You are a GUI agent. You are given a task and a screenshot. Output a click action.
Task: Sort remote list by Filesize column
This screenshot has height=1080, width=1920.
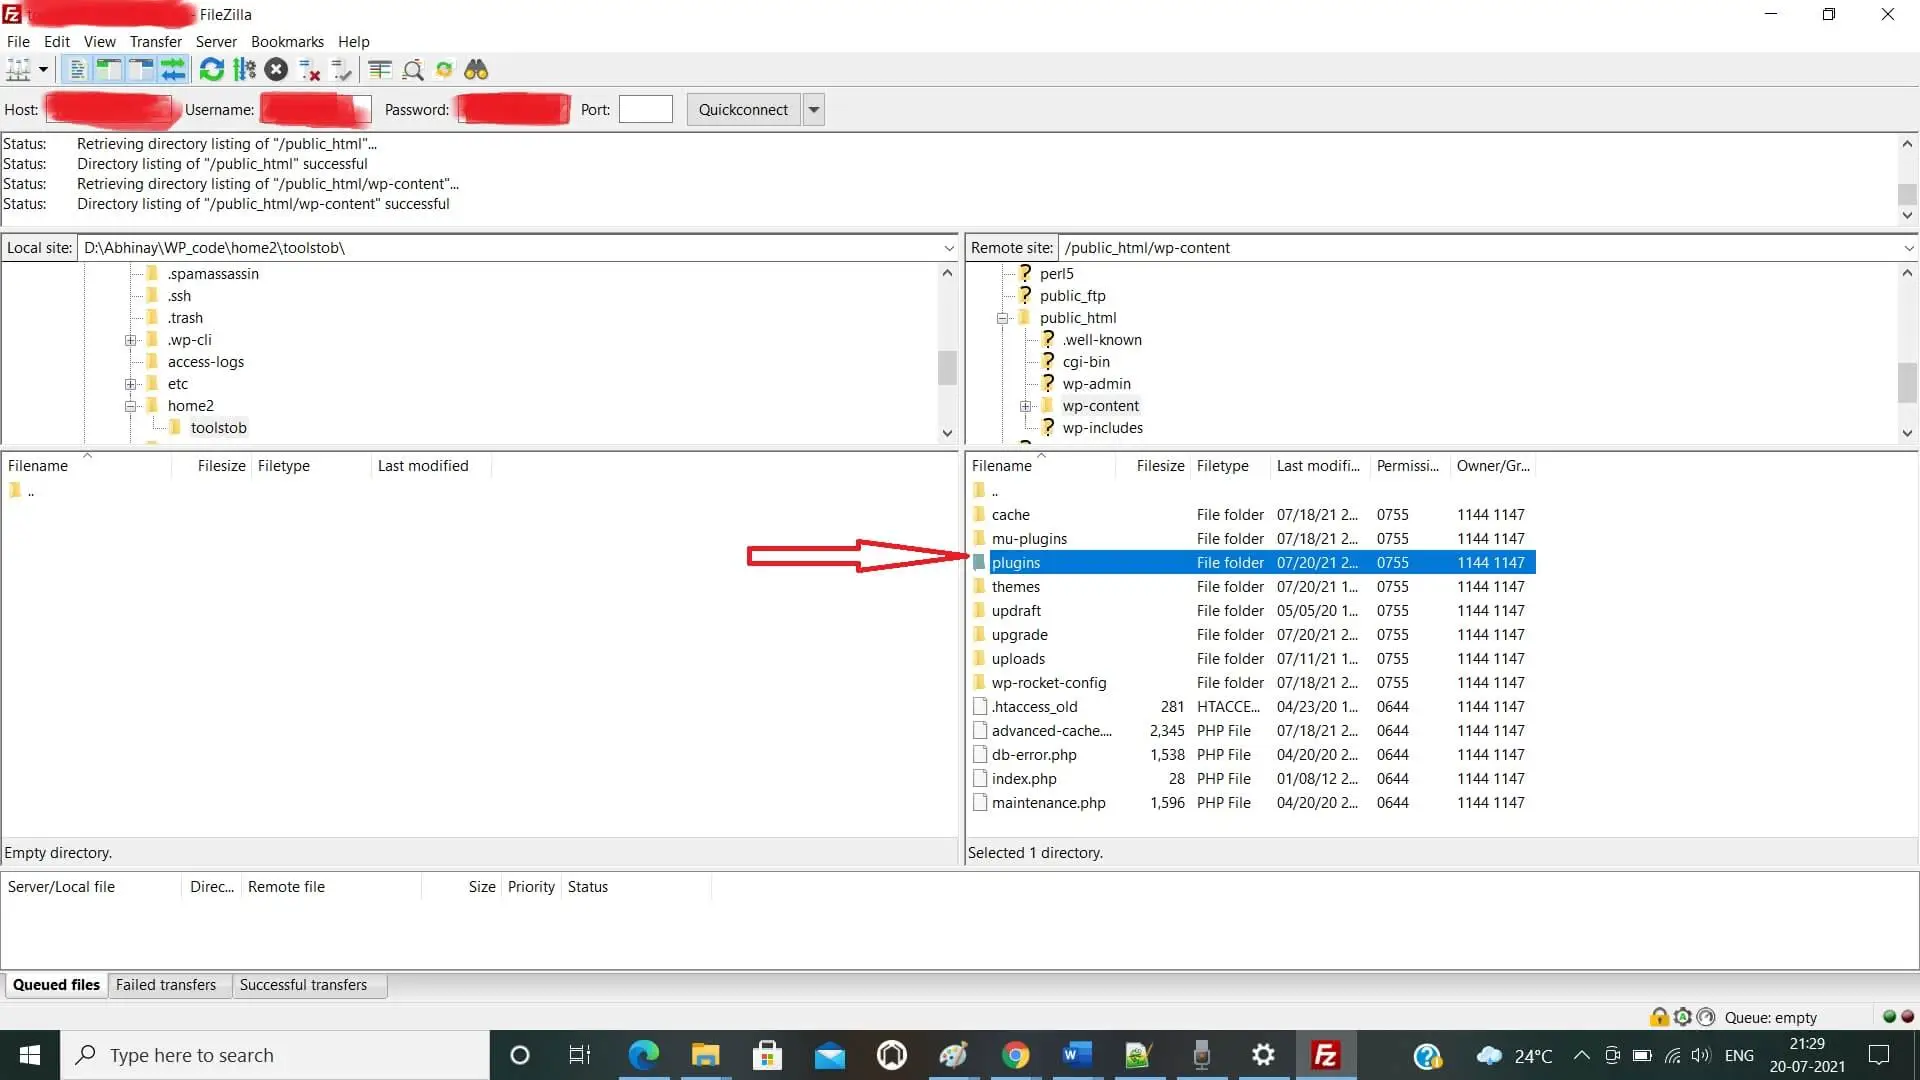(1160, 466)
